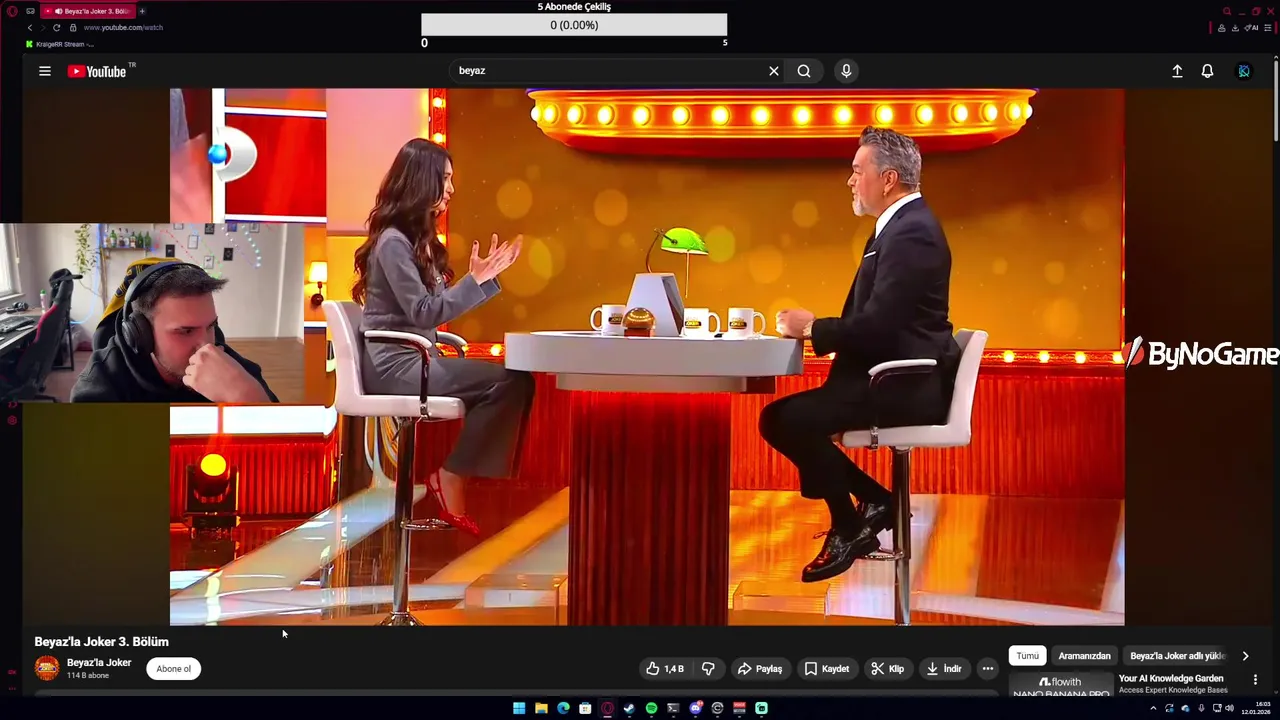The height and width of the screenshot is (720, 1280).
Task: Select the Aramanızdan filter chip
Action: pyautogui.click(x=1084, y=656)
